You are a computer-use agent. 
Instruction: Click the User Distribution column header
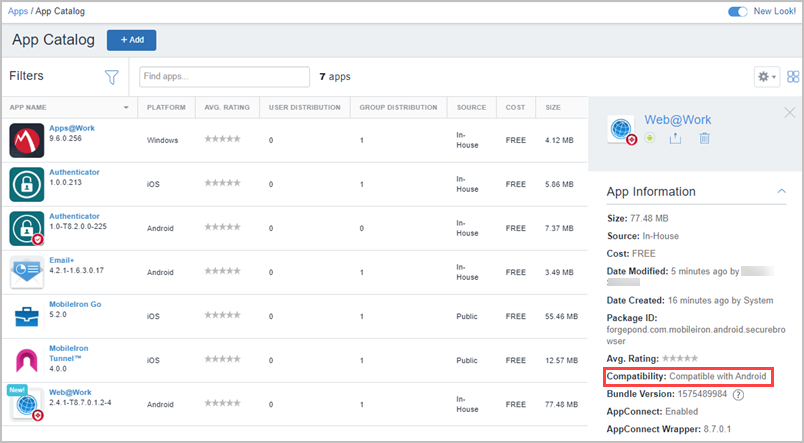click(x=305, y=108)
